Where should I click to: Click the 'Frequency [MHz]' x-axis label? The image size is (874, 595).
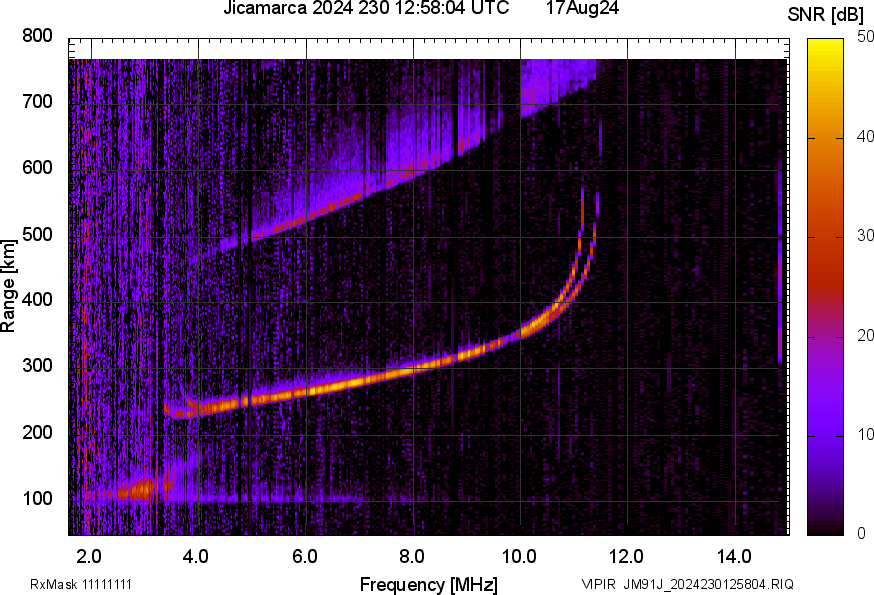tap(429, 585)
